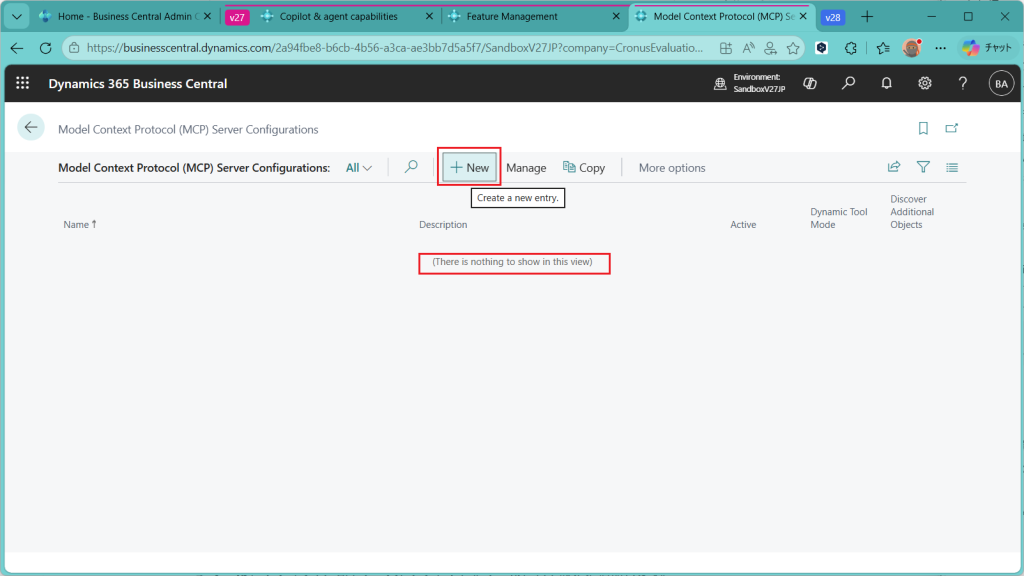Open the notifications bell
Viewport: 1024px width, 576px height.
tap(886, 84)
